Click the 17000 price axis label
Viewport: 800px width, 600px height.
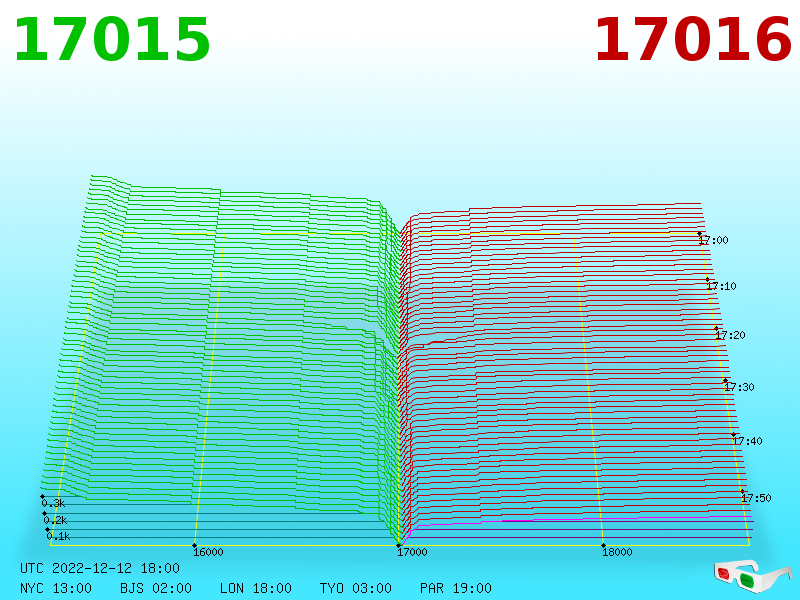coord(412,552)
